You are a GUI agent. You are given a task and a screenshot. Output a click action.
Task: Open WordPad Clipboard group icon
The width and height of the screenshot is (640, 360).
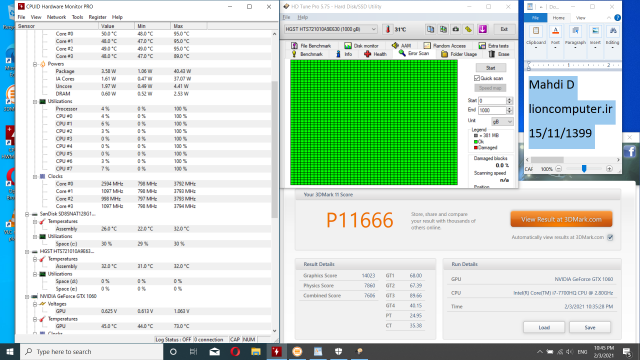536,31
